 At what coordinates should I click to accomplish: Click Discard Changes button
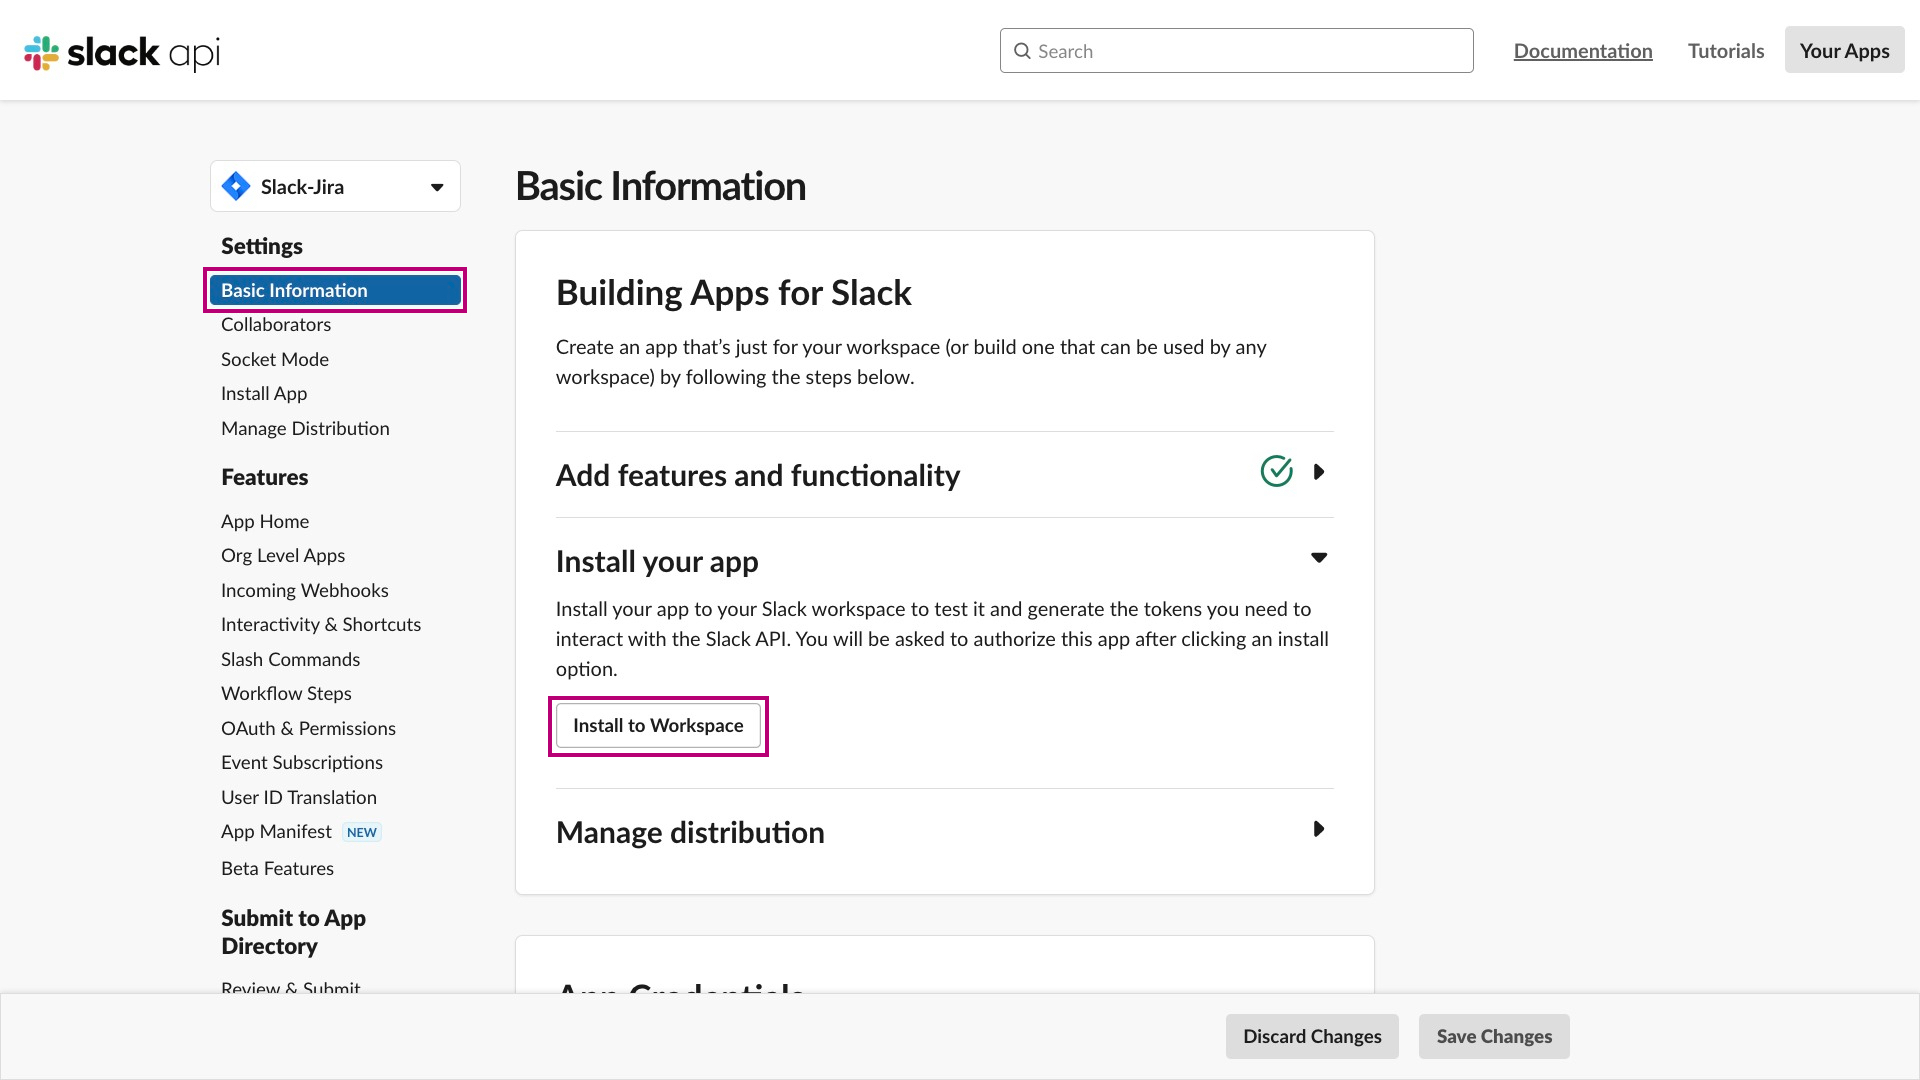click(1312, 1037)
